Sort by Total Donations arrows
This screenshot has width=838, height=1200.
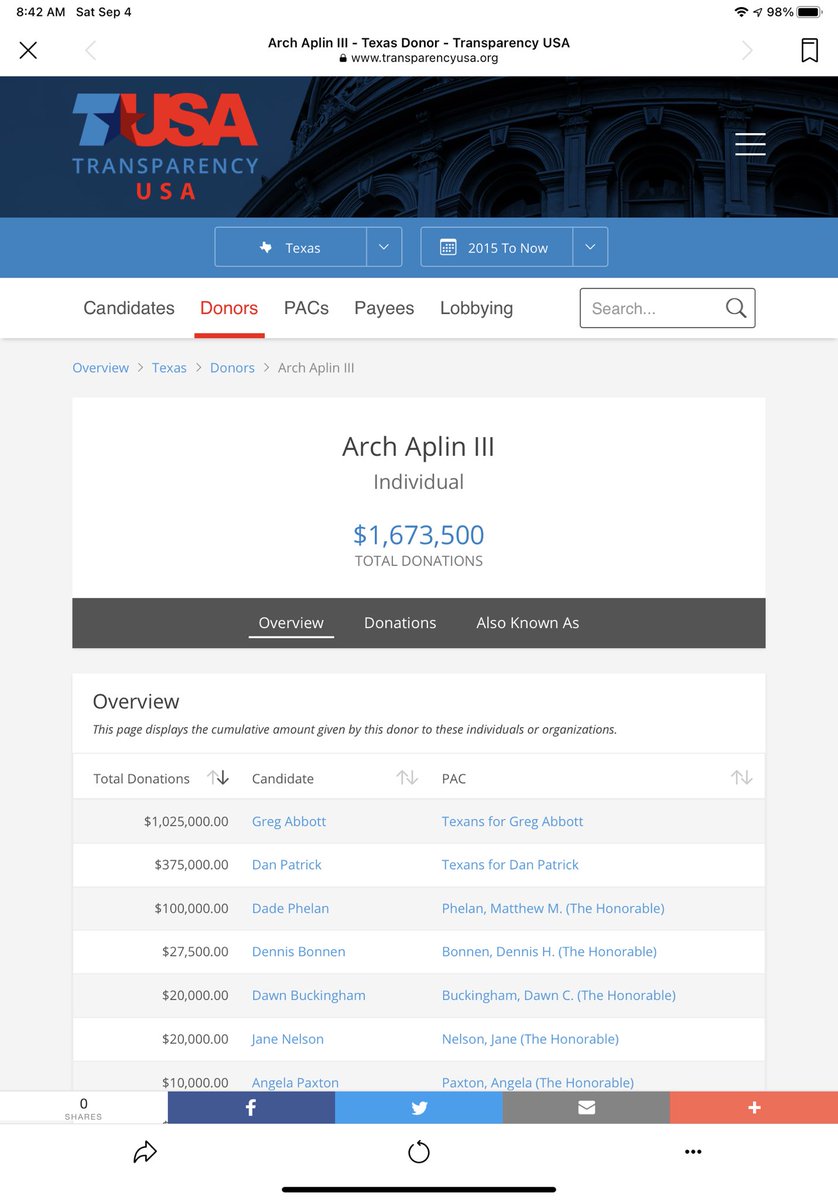click(x=218, y=778)
